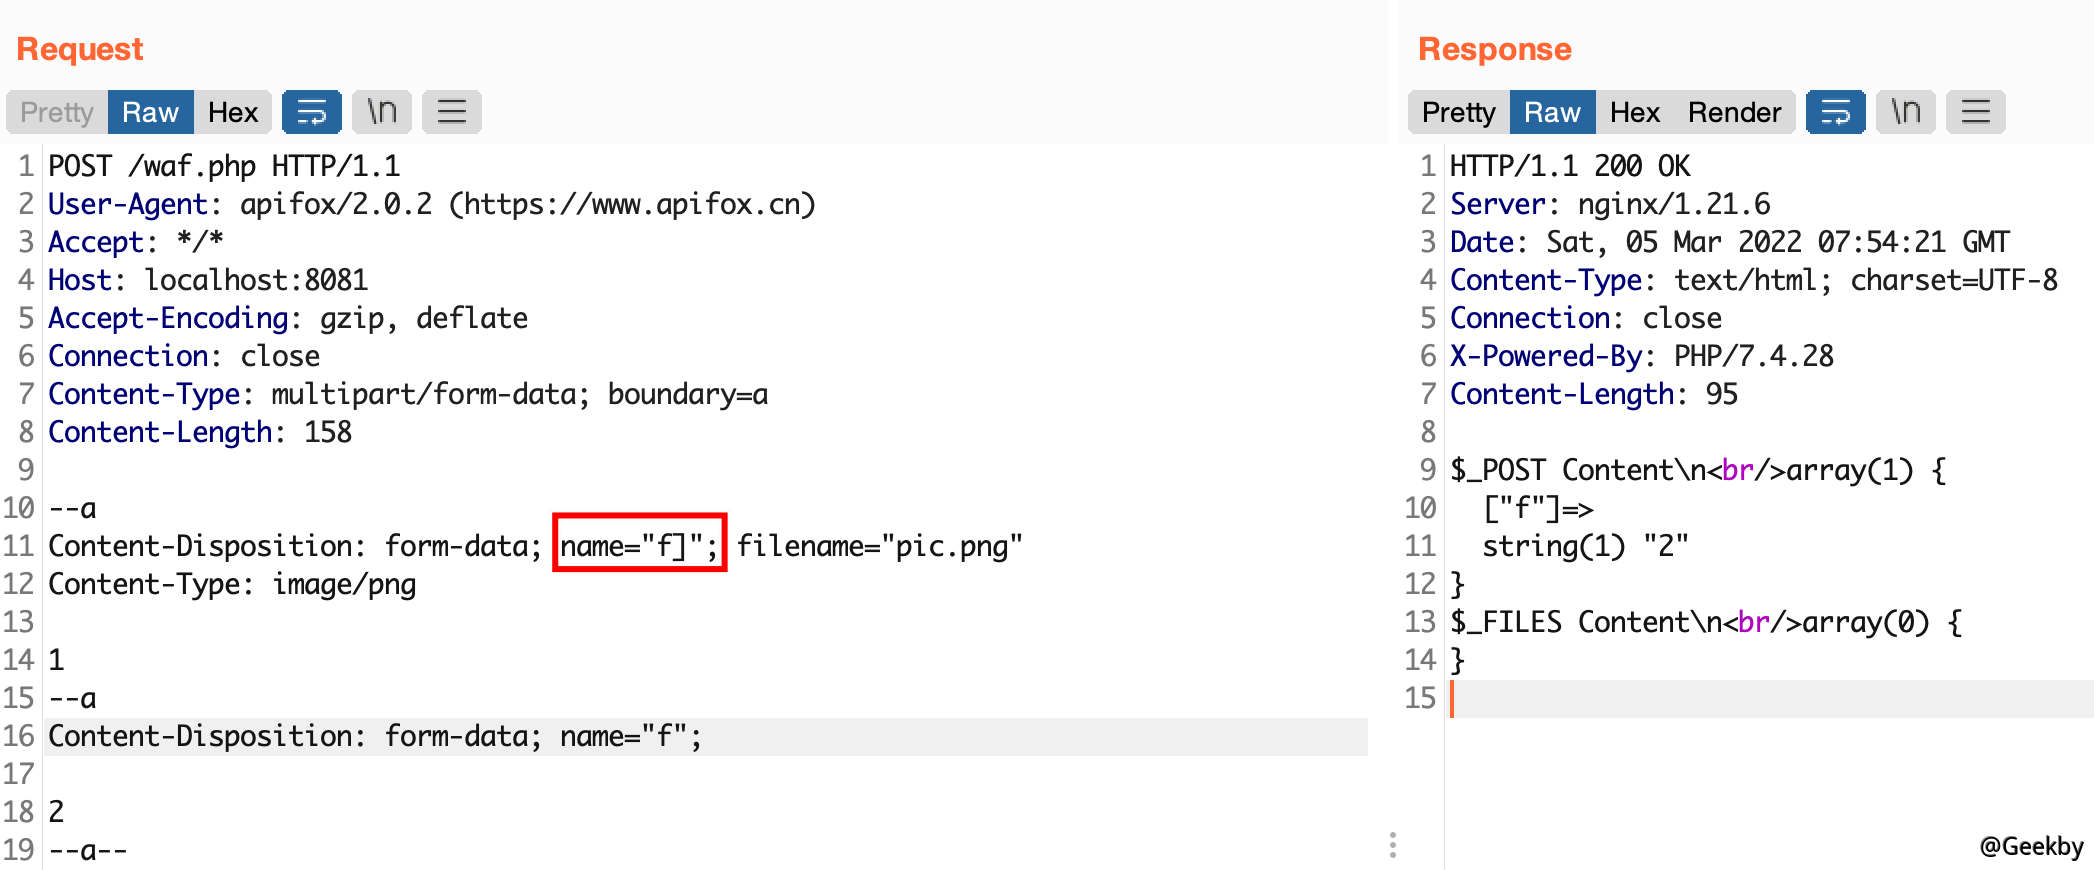
Task: Switch Request view to Hex tab
Action: pos(233,112)
